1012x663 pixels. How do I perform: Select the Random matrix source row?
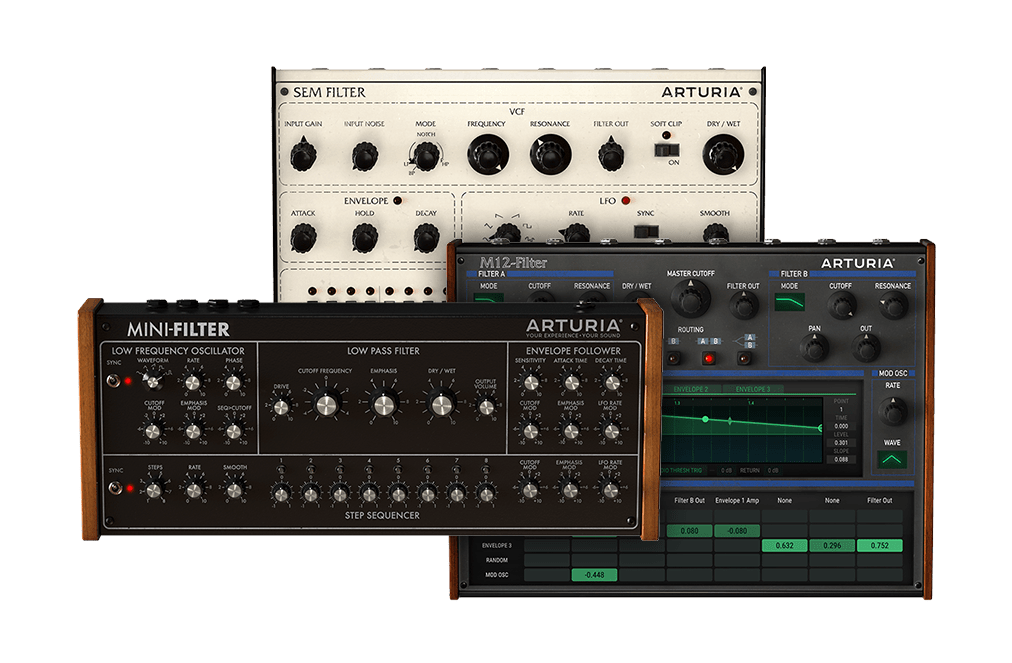pyautogui.click(x=496, y=560)
